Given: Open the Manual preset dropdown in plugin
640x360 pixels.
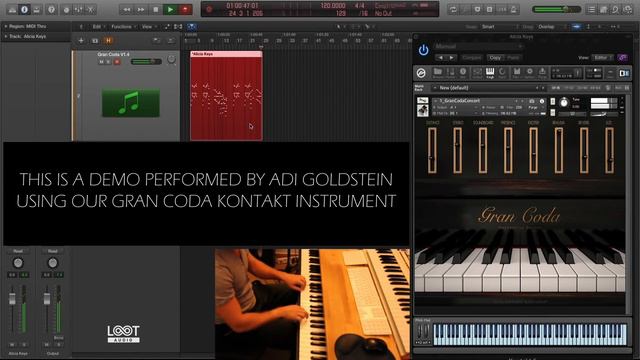Looking at the screenshot, I should (478, 47).
